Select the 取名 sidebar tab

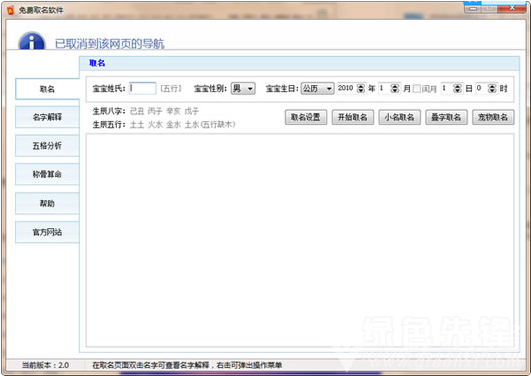pos(47,89)
